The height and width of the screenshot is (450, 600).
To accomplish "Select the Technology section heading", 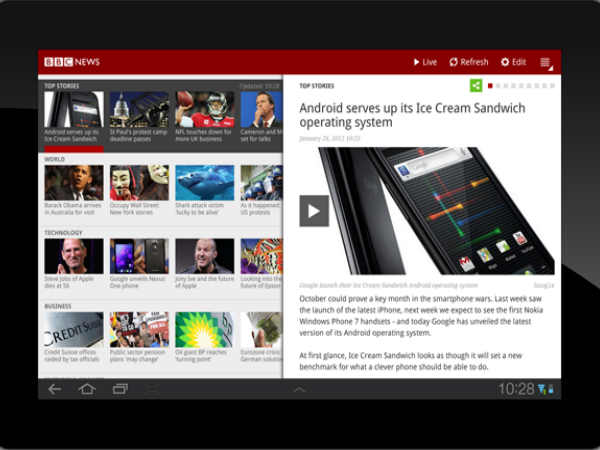I will (63, 233).
